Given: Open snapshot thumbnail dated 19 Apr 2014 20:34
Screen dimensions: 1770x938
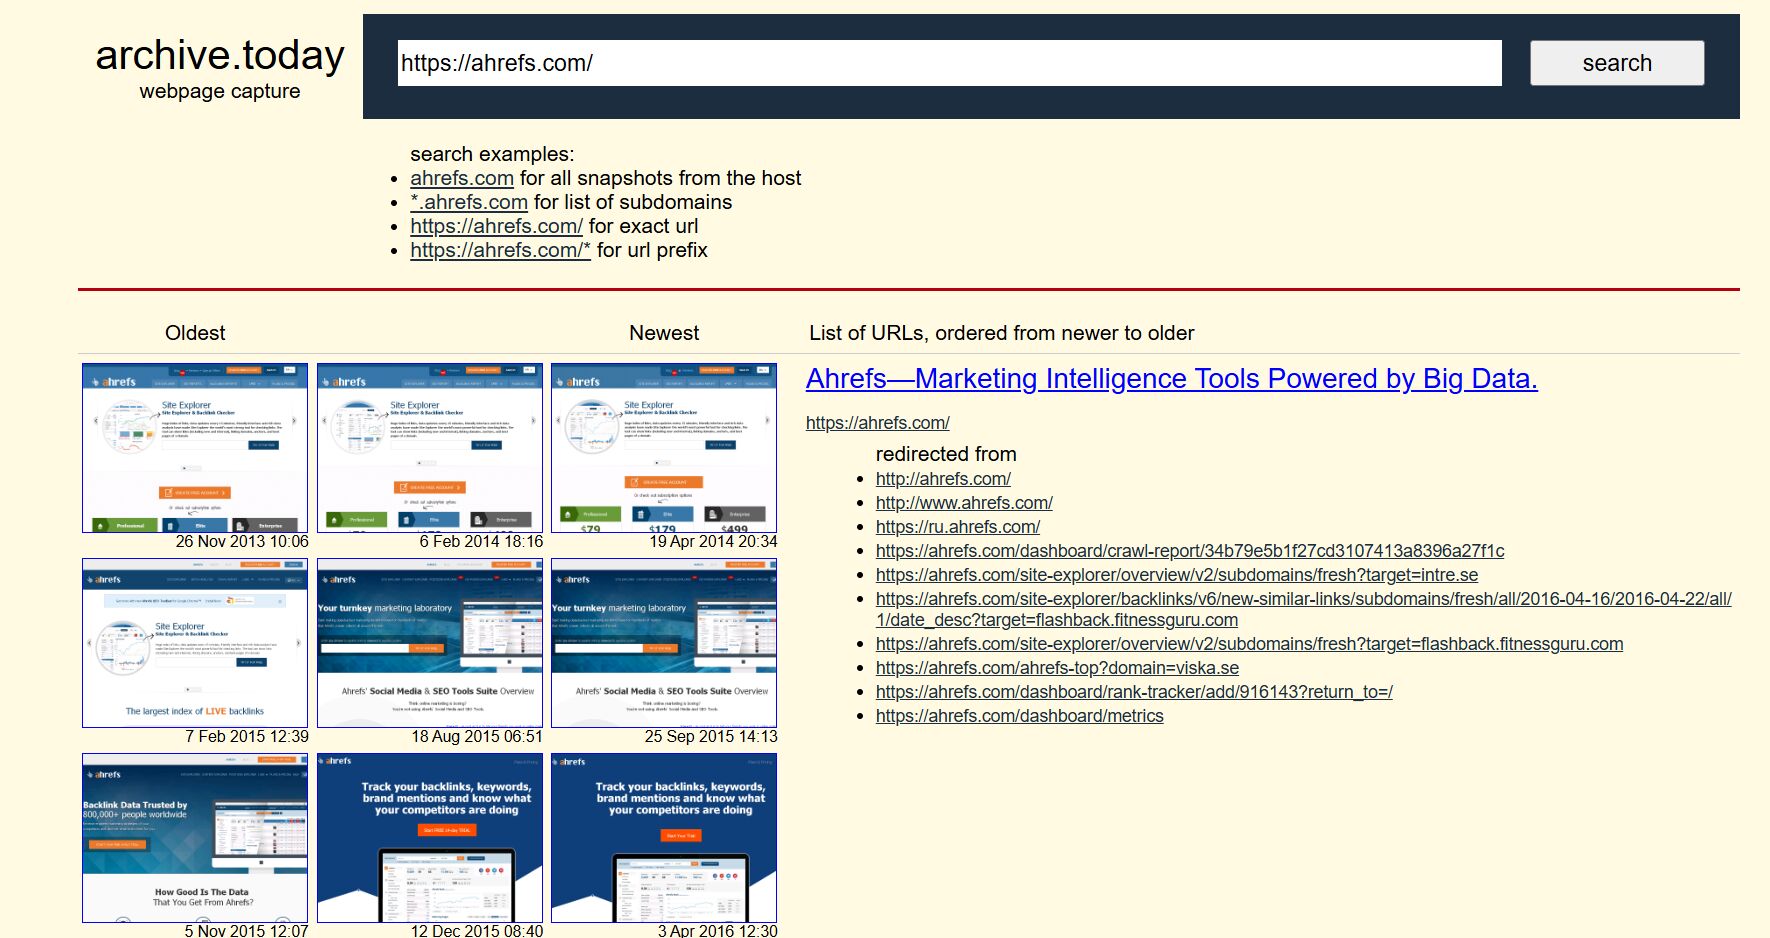Looking at the screenshot, I should pyautogui.click(x=664, y=448).
